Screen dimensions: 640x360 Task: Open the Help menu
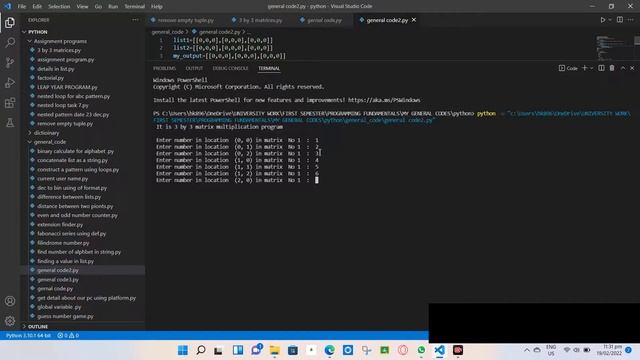(x=157, y=6)
